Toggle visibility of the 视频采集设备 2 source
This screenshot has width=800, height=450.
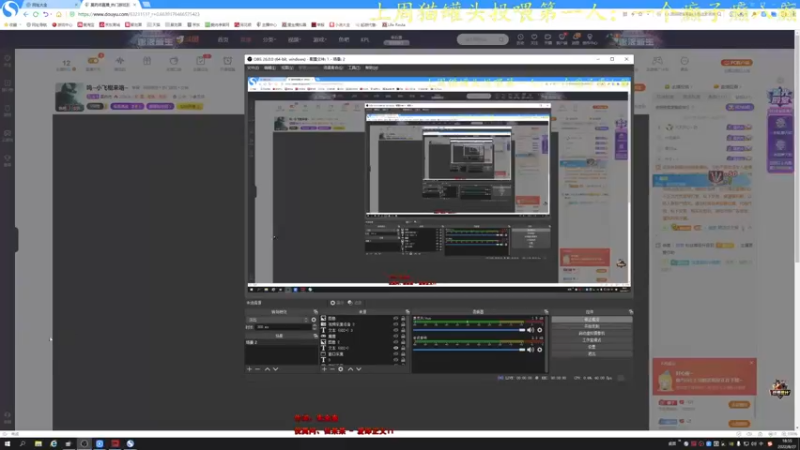[x=395, y=324]
